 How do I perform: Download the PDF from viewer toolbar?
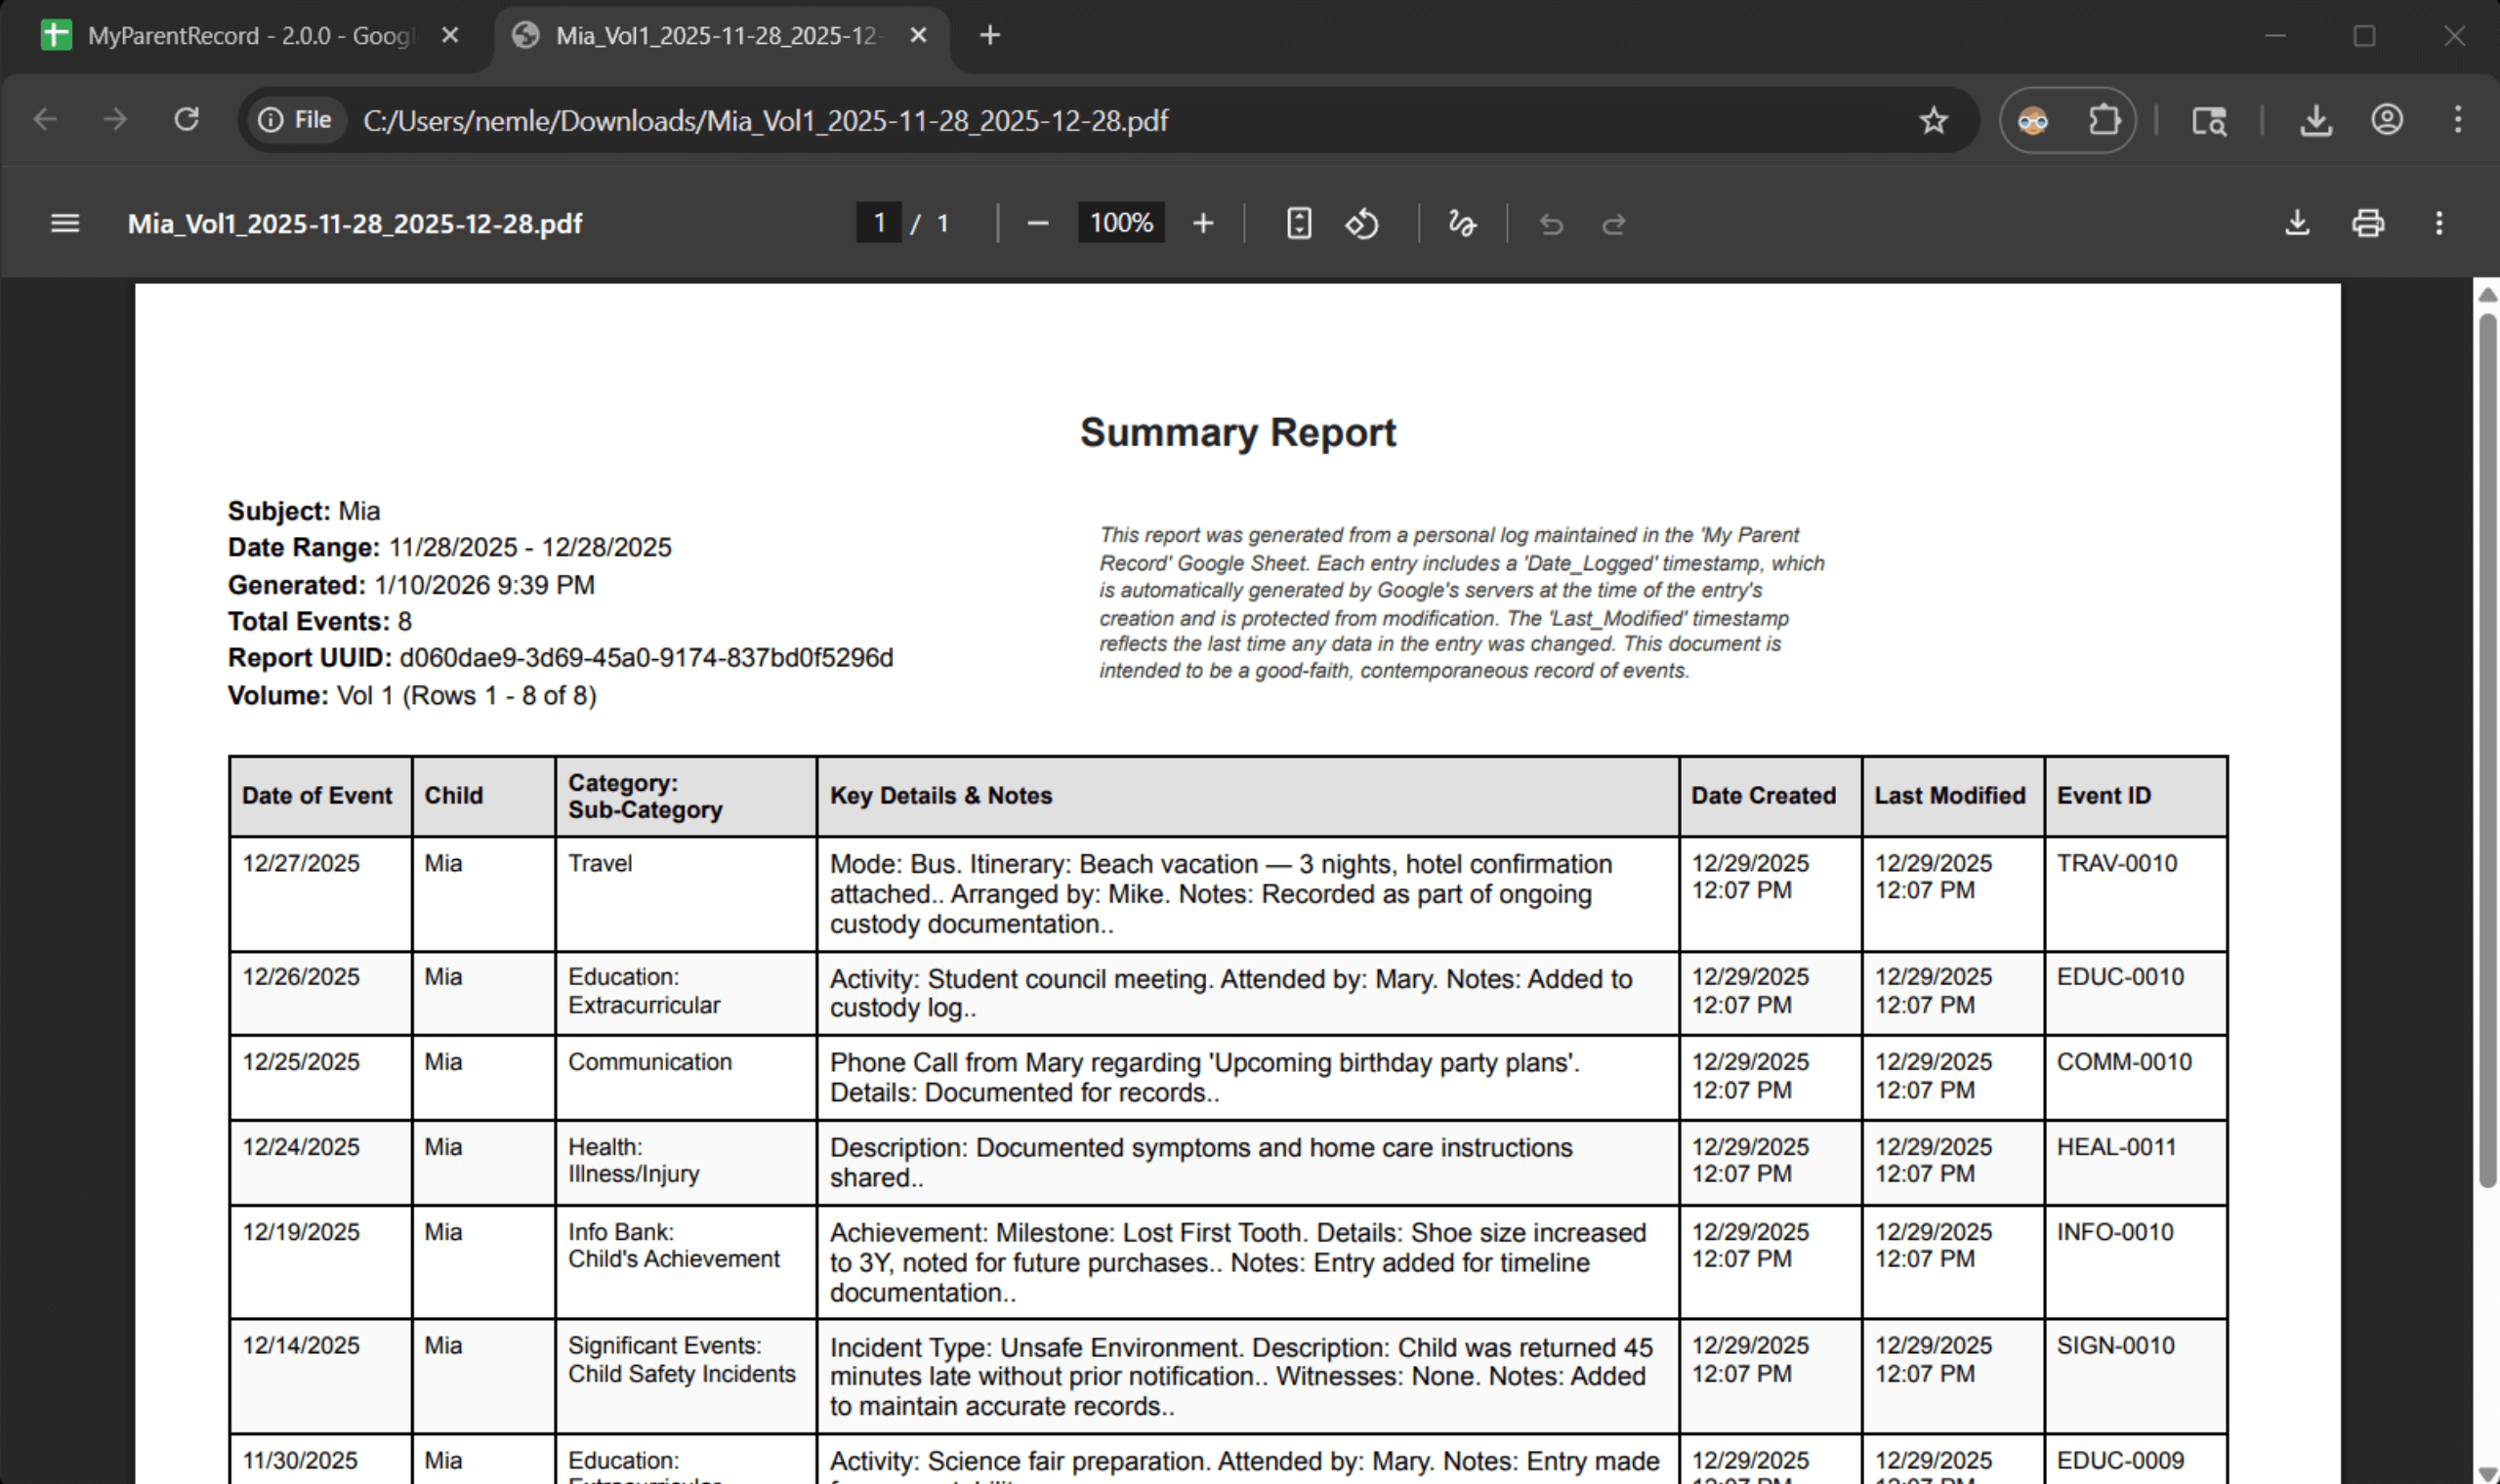click(x=2298, y=222)
